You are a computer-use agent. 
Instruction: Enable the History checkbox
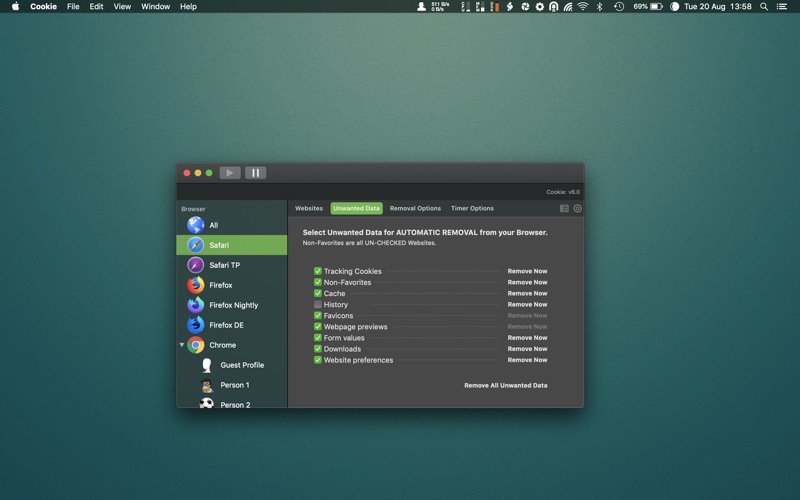click(x=318, y=304)
